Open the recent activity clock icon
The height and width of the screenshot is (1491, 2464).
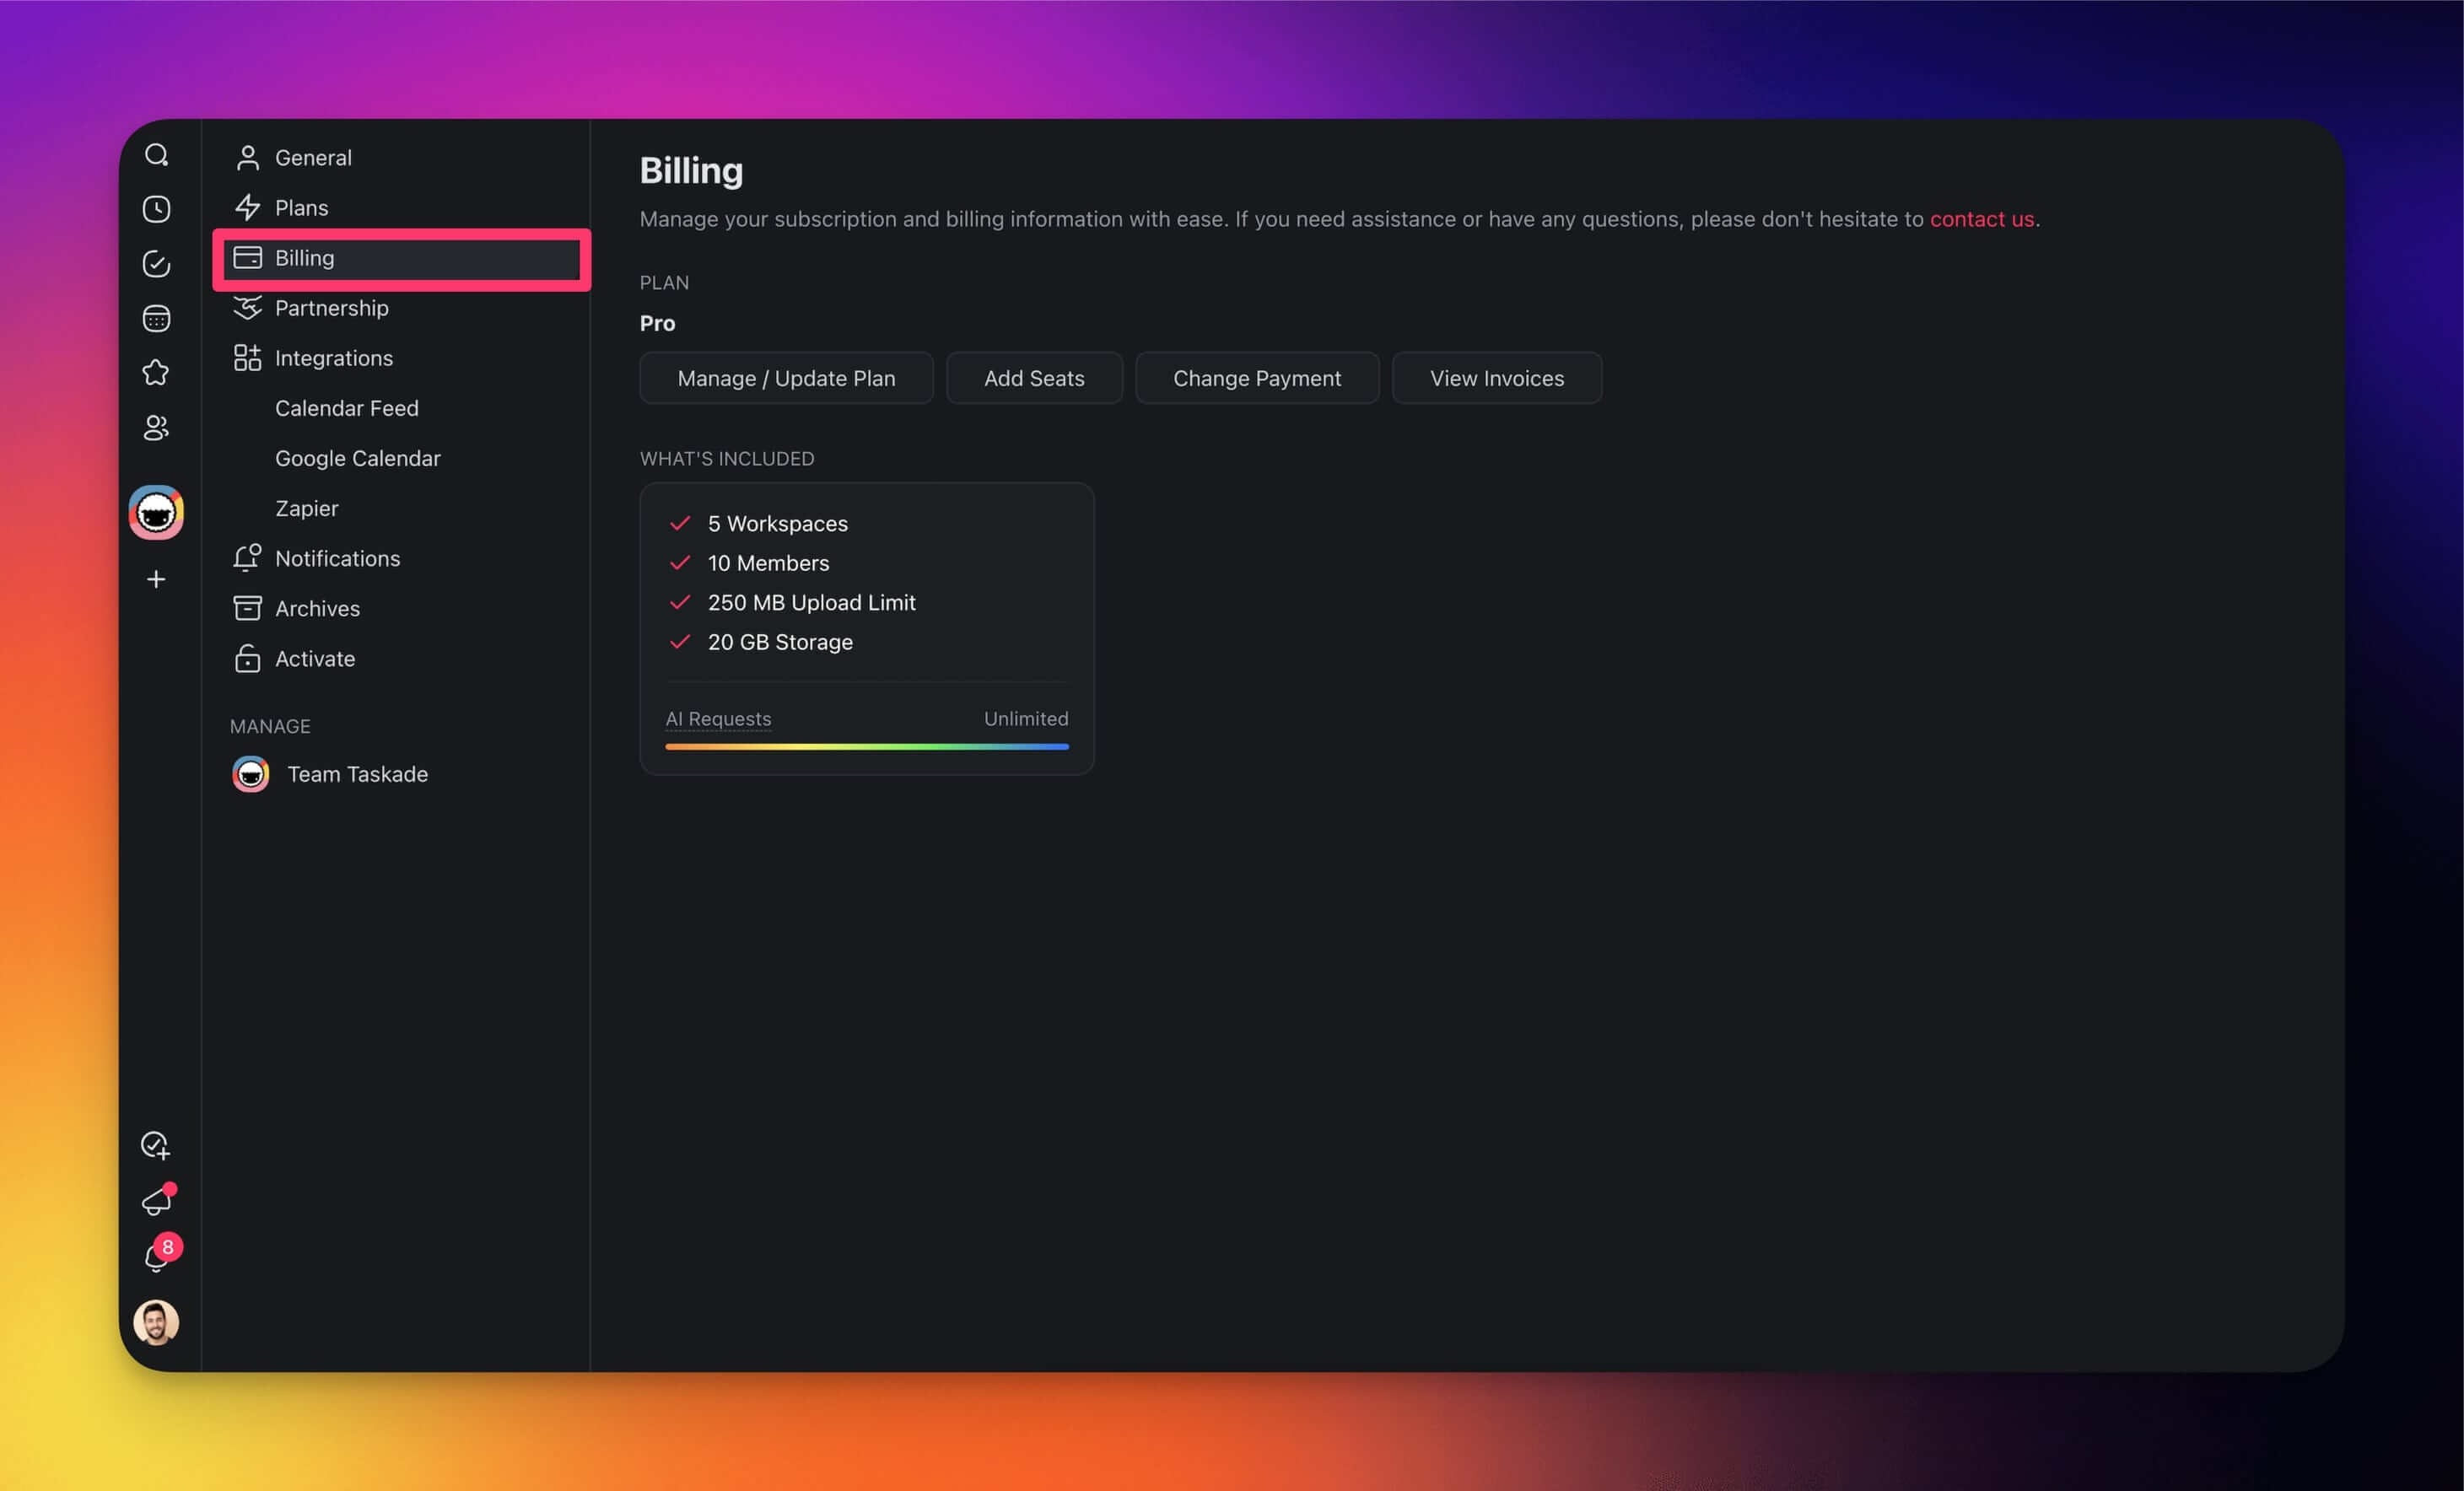click(156, 209)
